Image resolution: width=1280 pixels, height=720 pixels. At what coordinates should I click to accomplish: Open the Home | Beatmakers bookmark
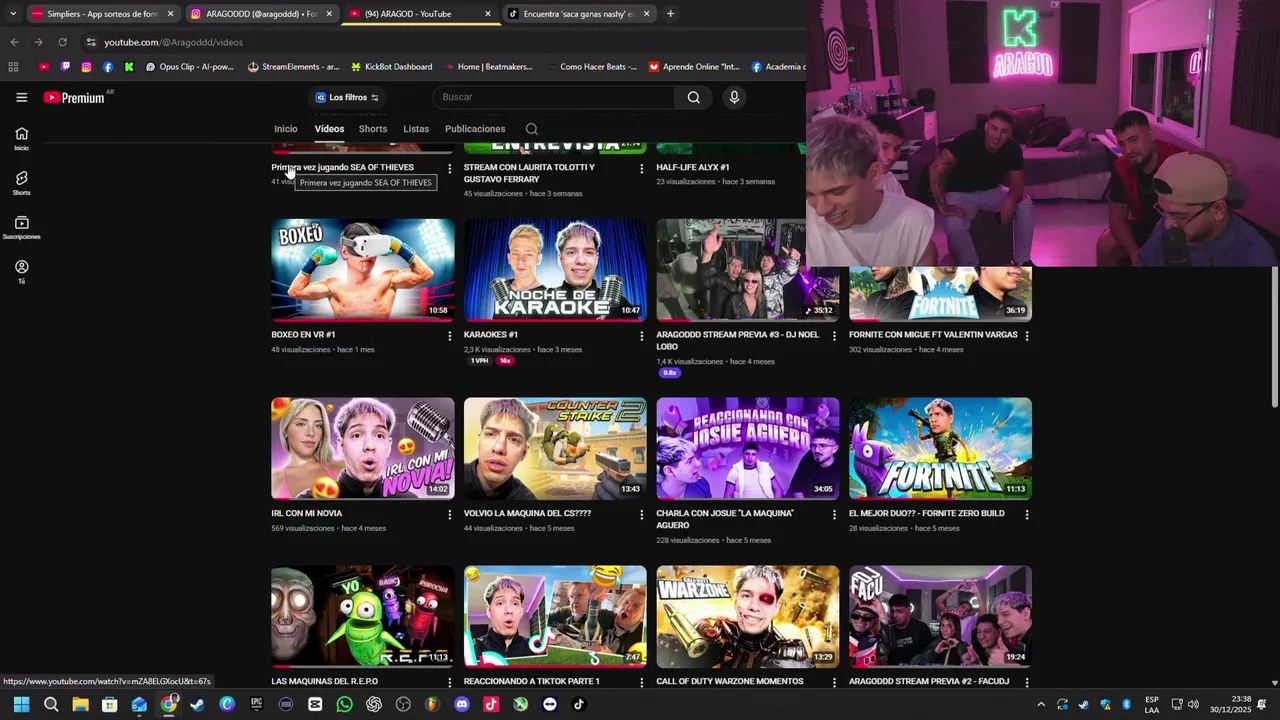[488, 67]
